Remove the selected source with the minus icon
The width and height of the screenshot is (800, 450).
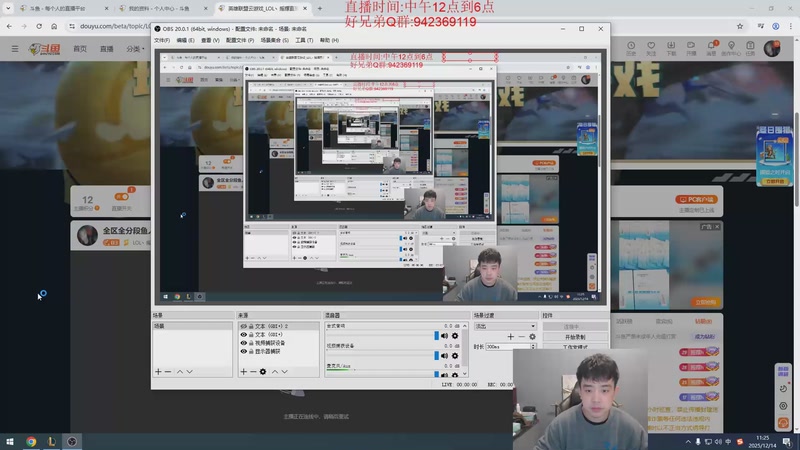253,371
